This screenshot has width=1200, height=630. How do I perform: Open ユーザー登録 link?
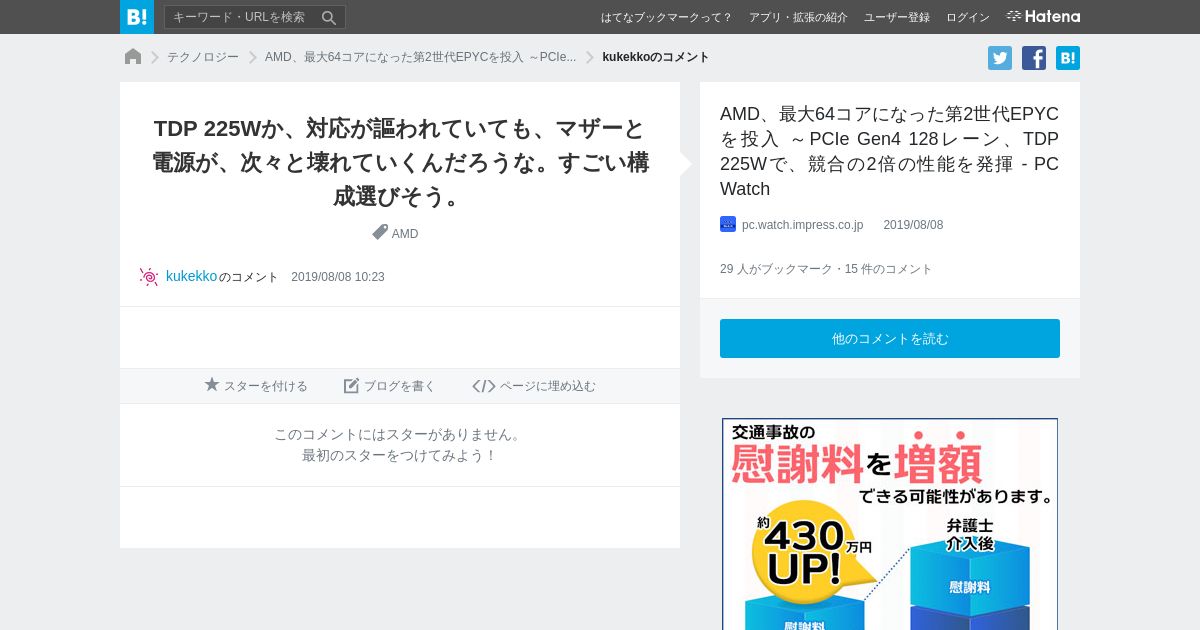(897, 17)
